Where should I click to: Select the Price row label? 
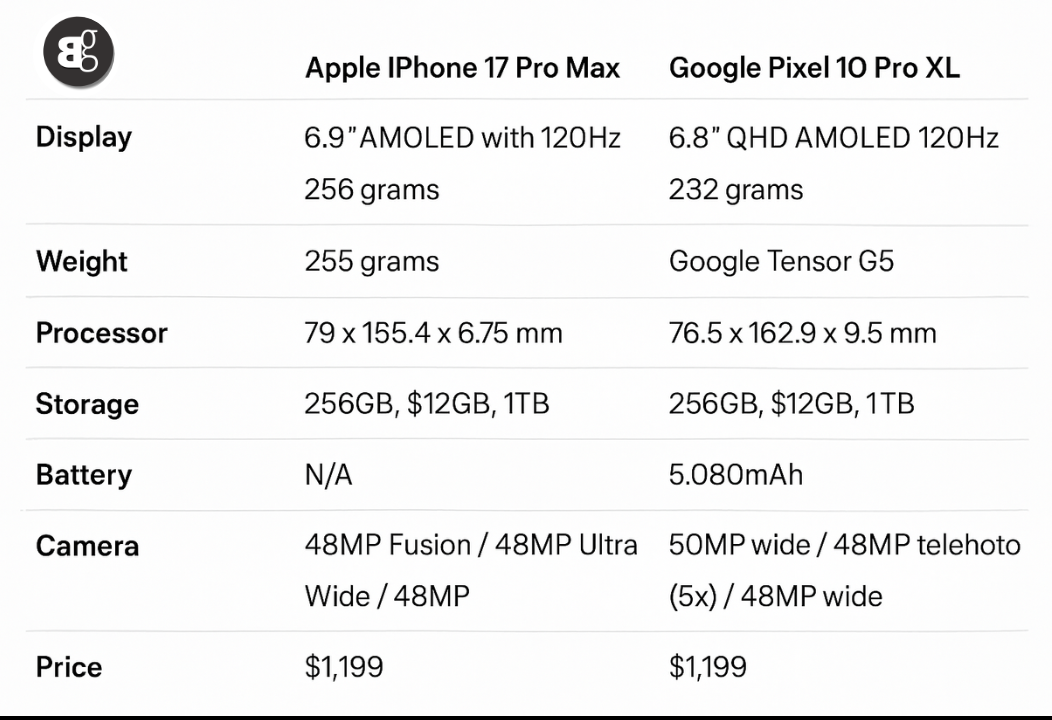pos(69,667)
